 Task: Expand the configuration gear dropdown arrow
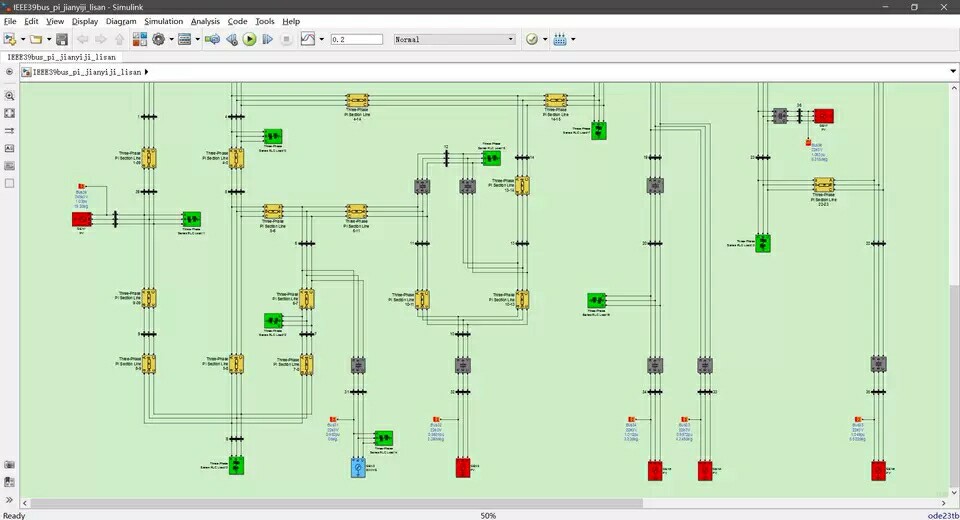[171, 39]
